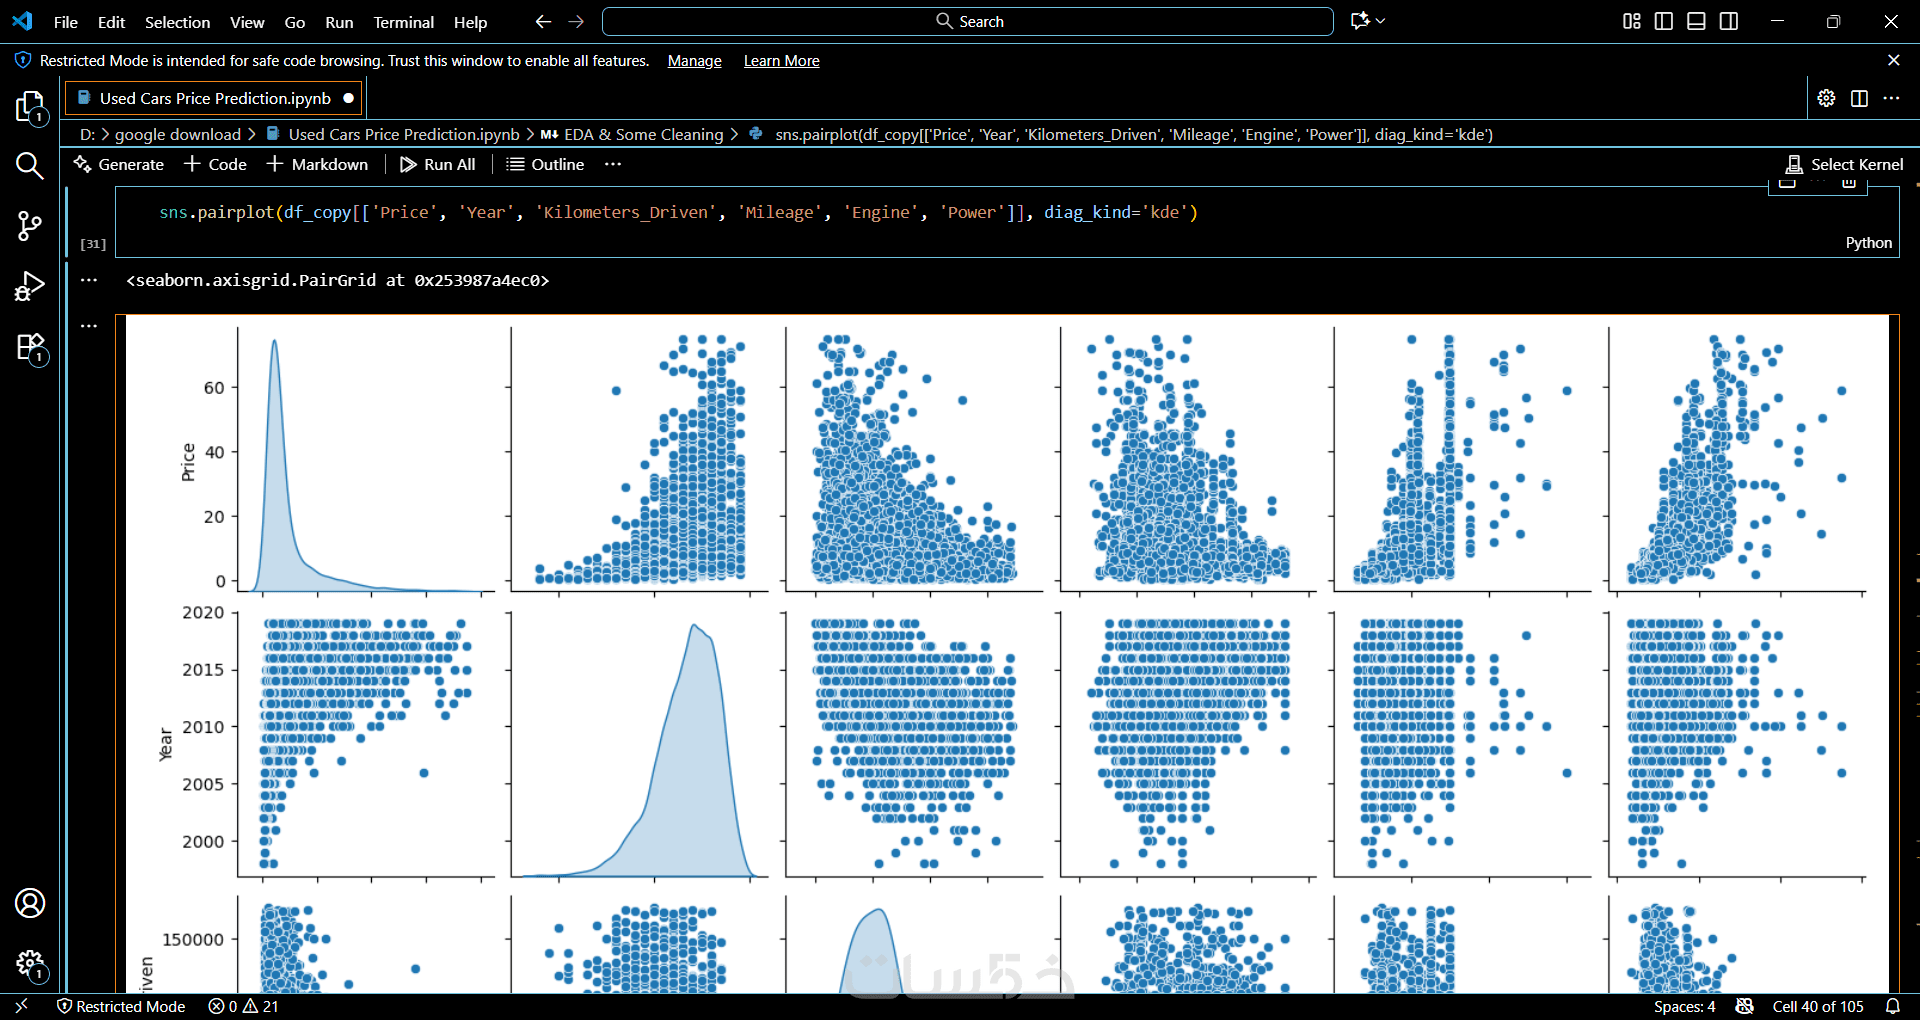The image size is (1920, 1020).
Task: Click the Search command center field
Action: (x=968, y=21)
